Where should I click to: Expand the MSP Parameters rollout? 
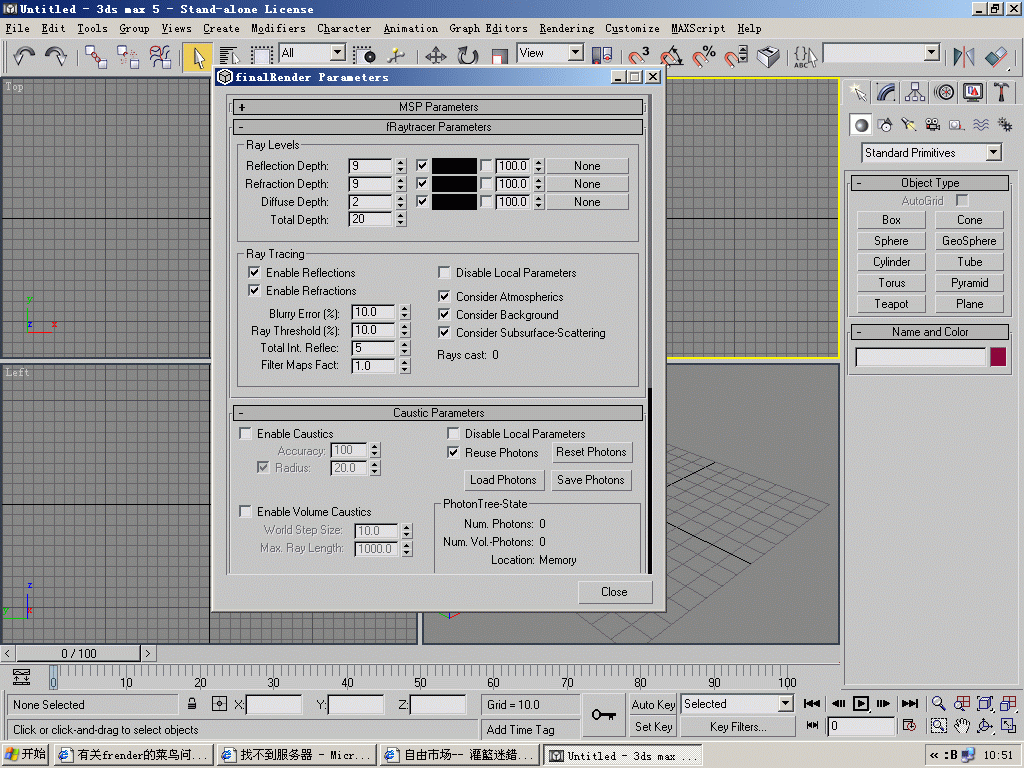coord(438,107)
